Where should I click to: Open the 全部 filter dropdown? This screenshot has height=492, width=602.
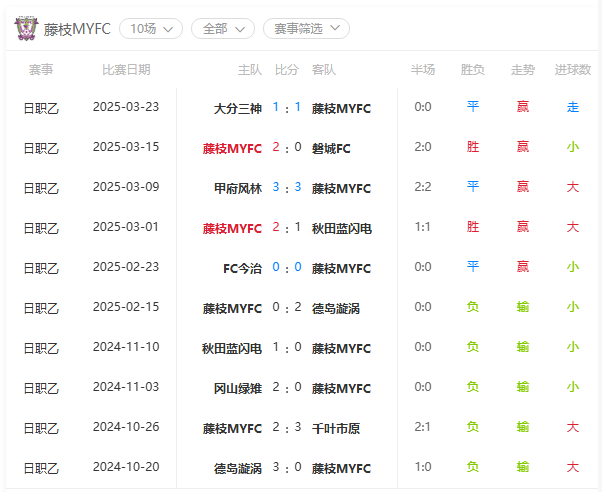[223, 29]
